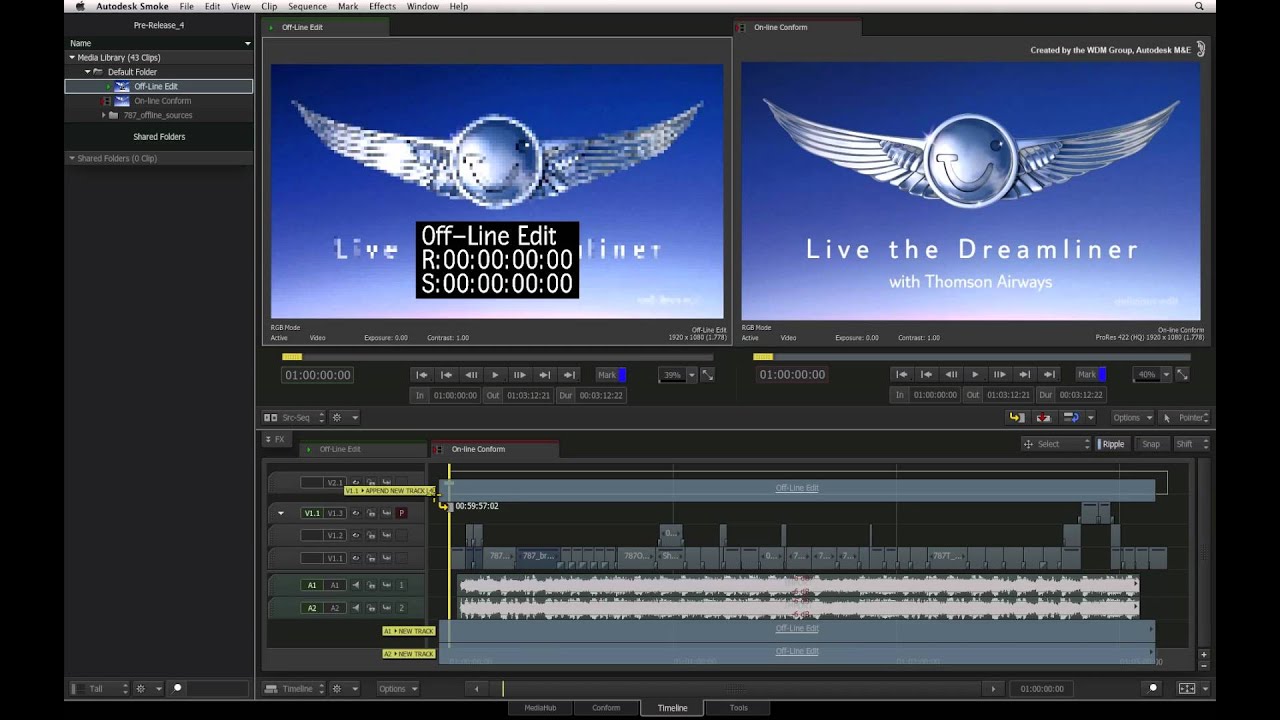Open the Sequence menu
This screenshot has height=720, width=1280.
coord(307,6)
